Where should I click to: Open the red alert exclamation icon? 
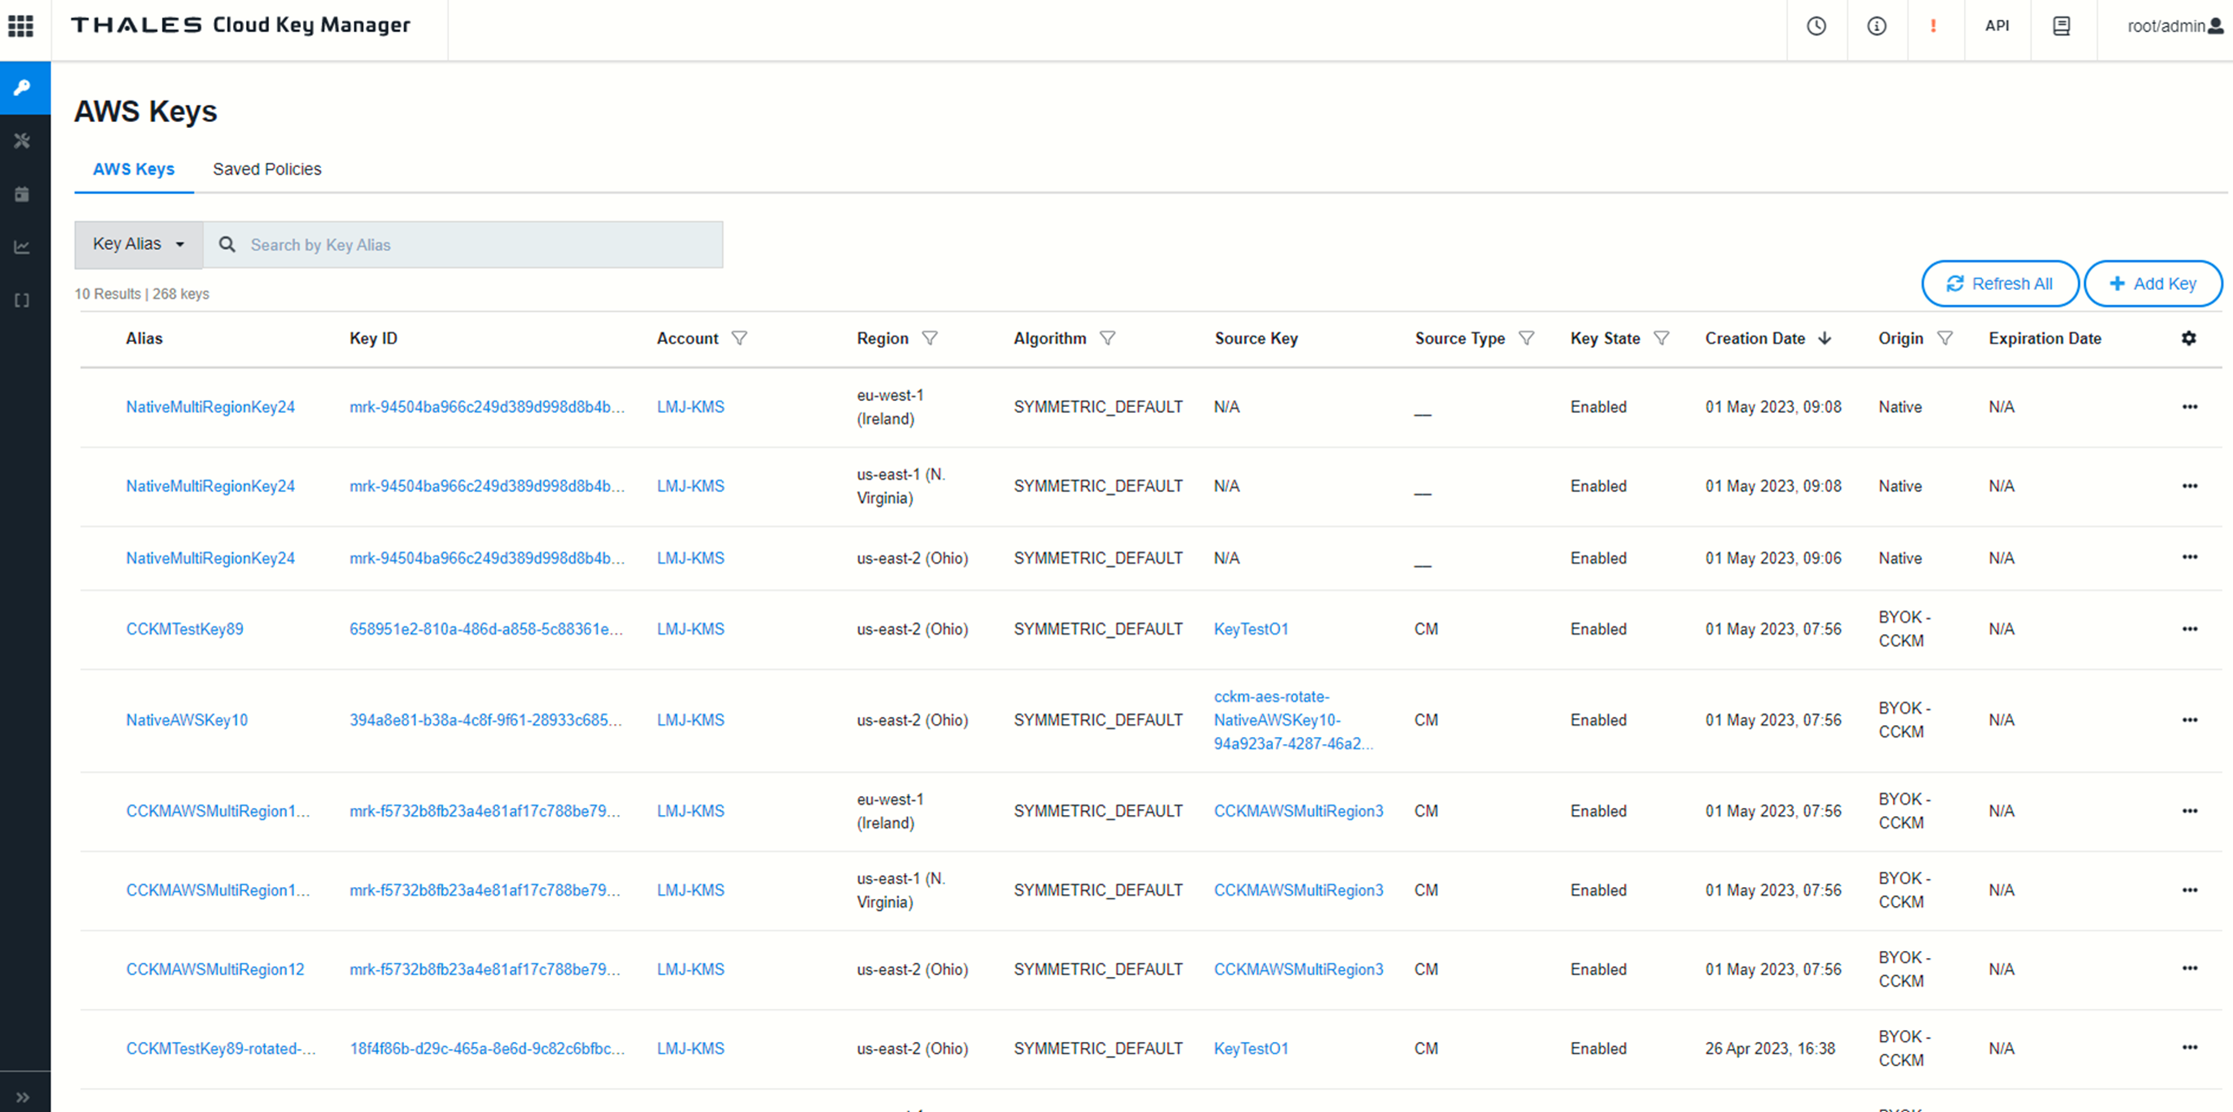coord(1933,27)
